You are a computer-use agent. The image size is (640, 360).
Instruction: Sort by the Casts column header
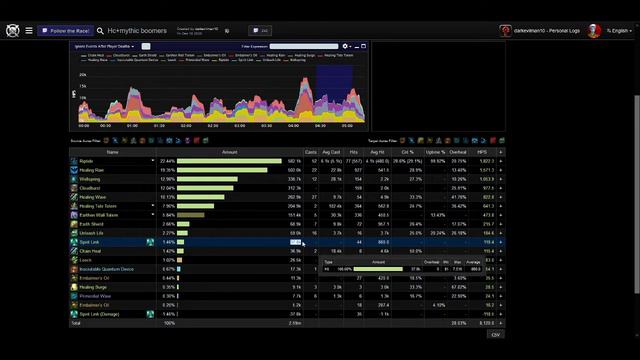point(311,152)
